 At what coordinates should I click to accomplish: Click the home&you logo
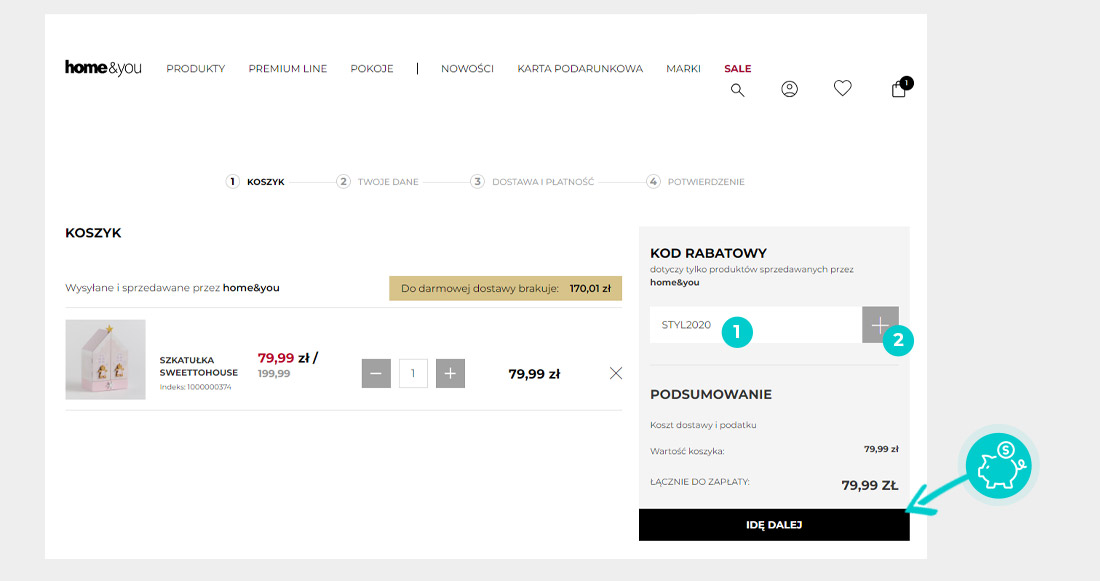click(103, 67)
